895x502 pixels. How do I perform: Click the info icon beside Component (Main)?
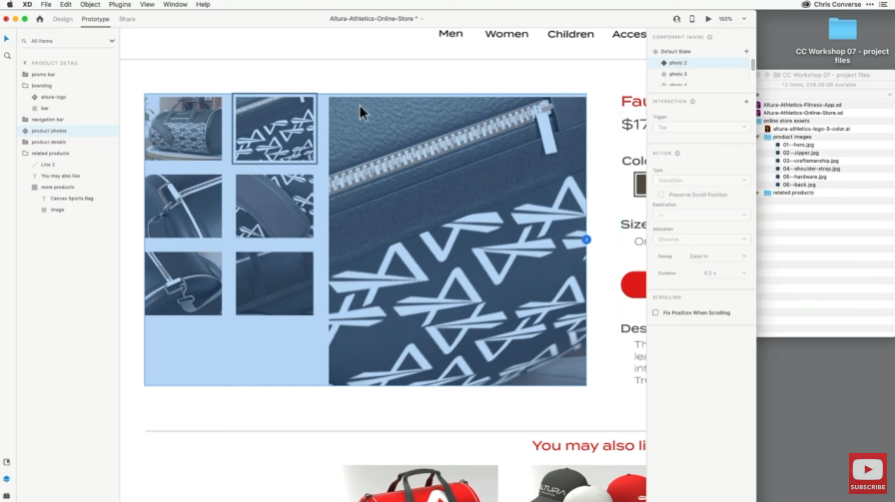click(x=709, y=37)
